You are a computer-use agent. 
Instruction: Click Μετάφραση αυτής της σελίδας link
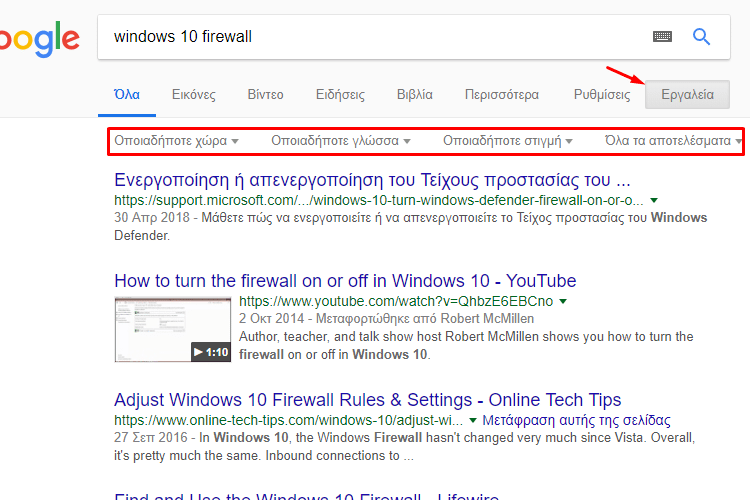[576, 420]
